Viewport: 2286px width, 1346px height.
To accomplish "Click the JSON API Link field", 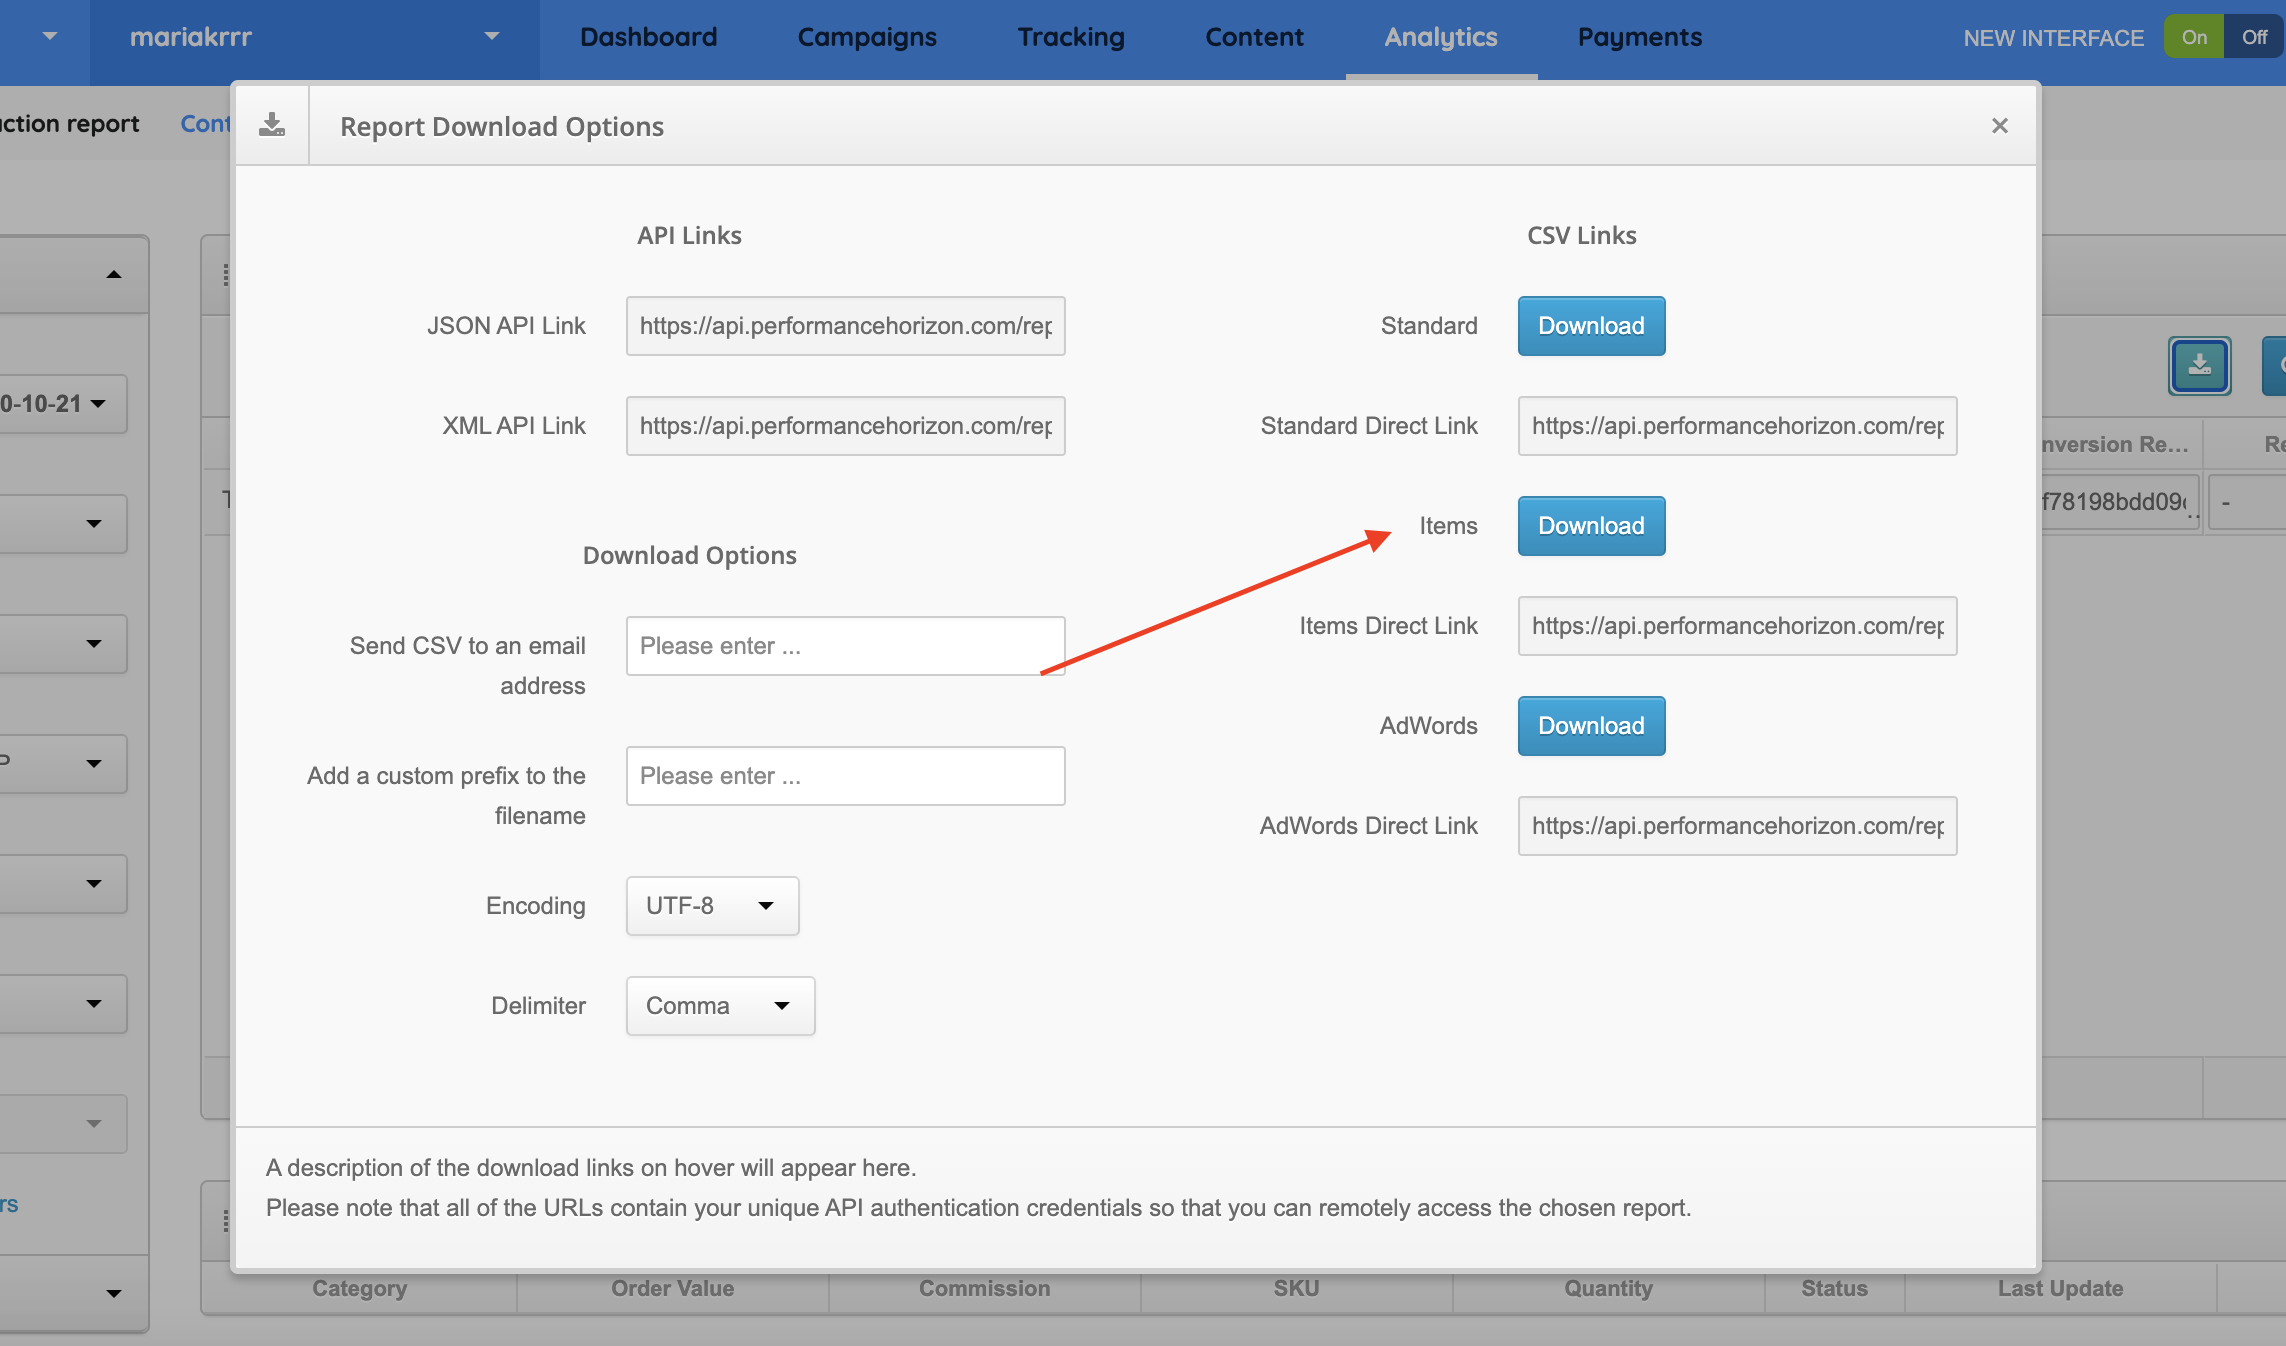I will pos(845,326).
